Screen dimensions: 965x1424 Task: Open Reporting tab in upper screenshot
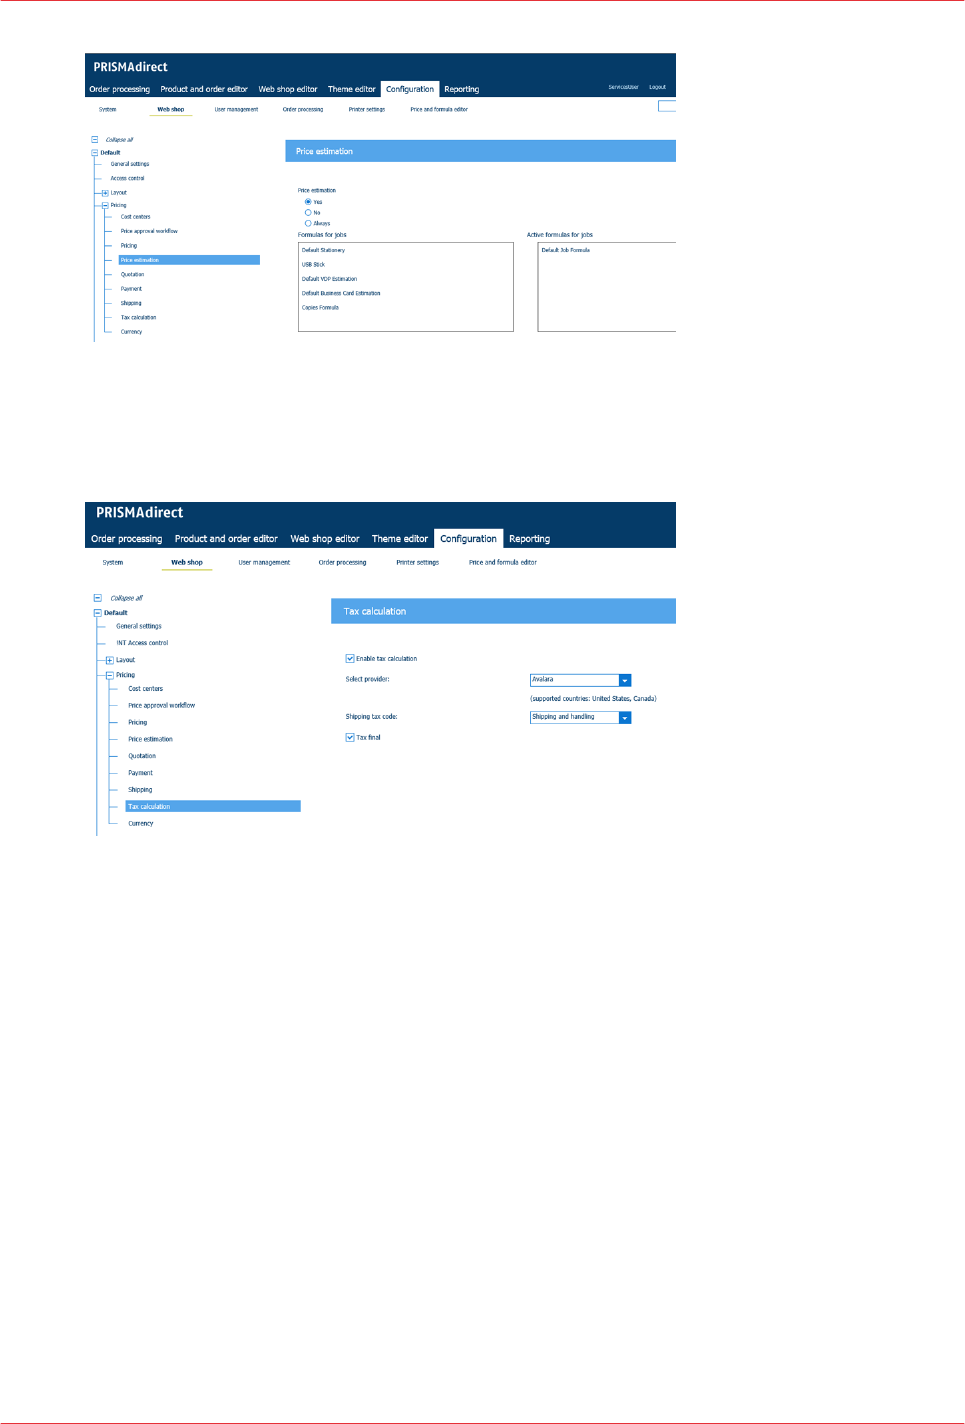point(462,89)
